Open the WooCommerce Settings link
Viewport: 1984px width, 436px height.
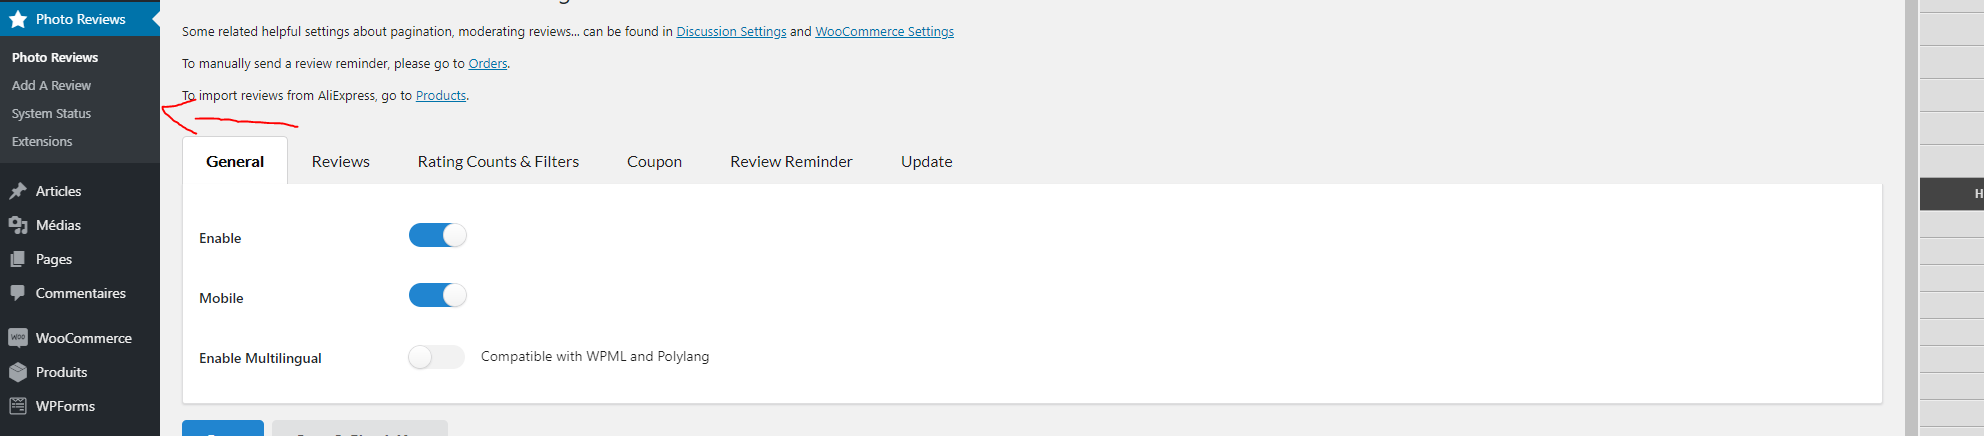pyautogui.click(x=884, y=32)
